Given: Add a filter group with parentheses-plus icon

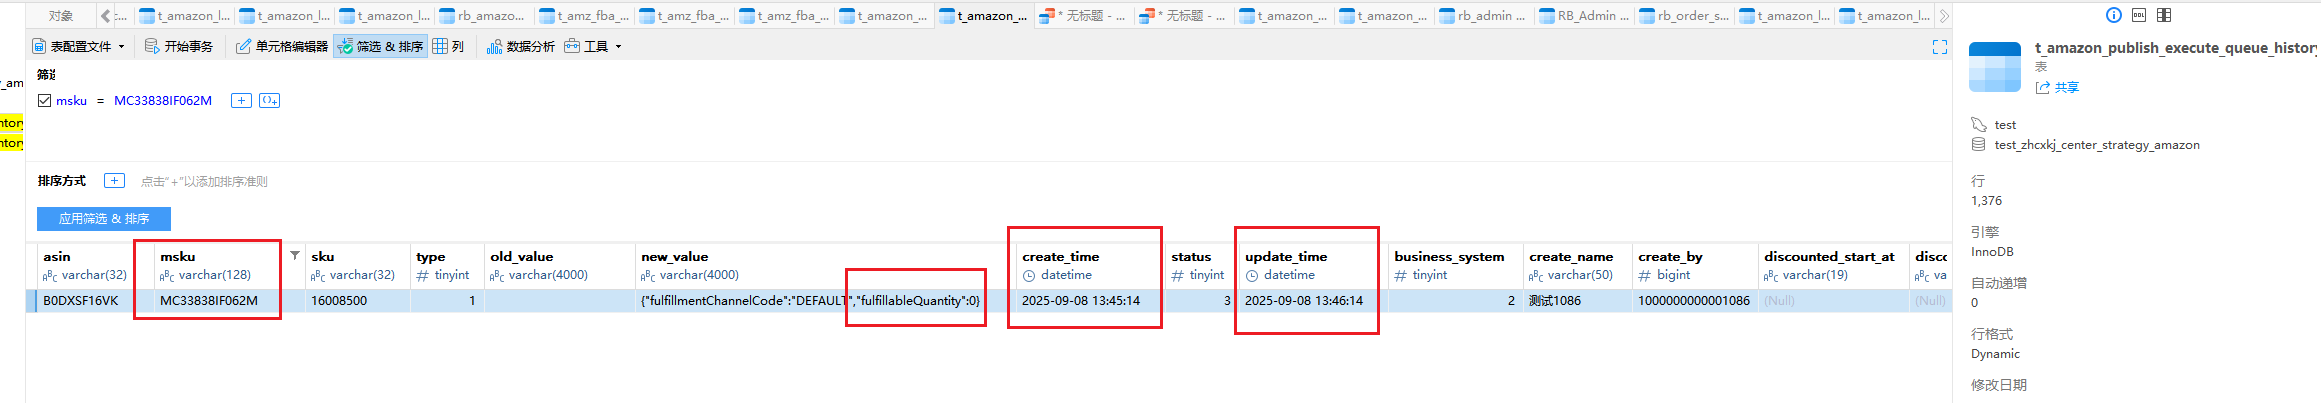Looking at the screenshot, I should click(269, 100).
